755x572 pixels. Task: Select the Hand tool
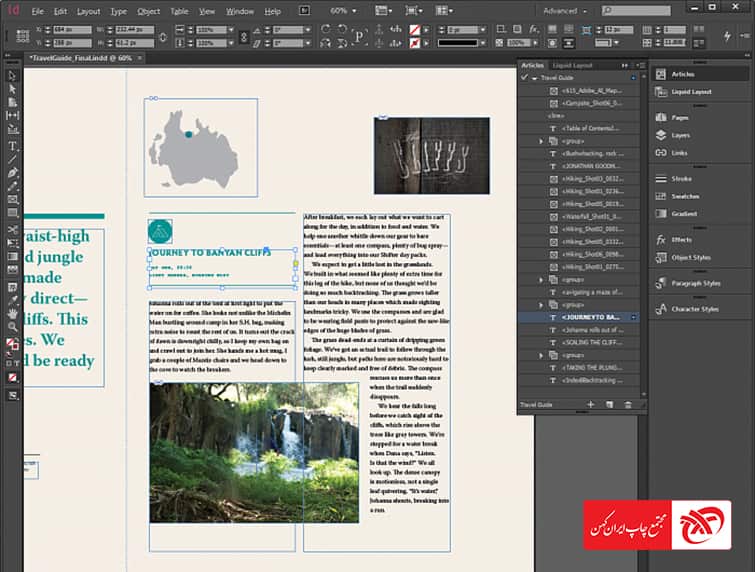click(12, 313)
